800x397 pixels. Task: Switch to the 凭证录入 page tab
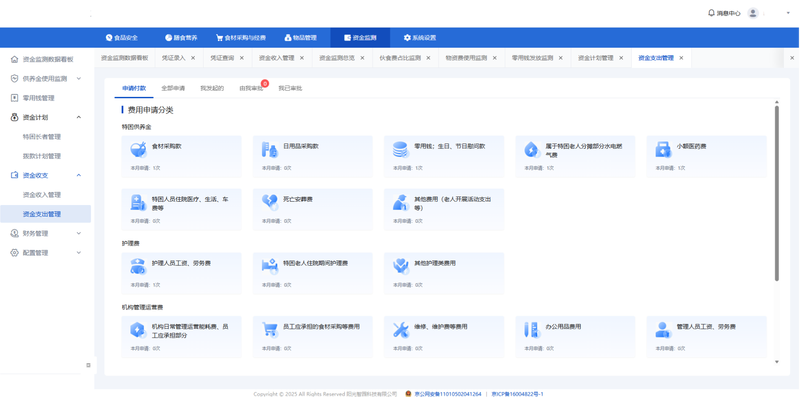coord(173,58)
